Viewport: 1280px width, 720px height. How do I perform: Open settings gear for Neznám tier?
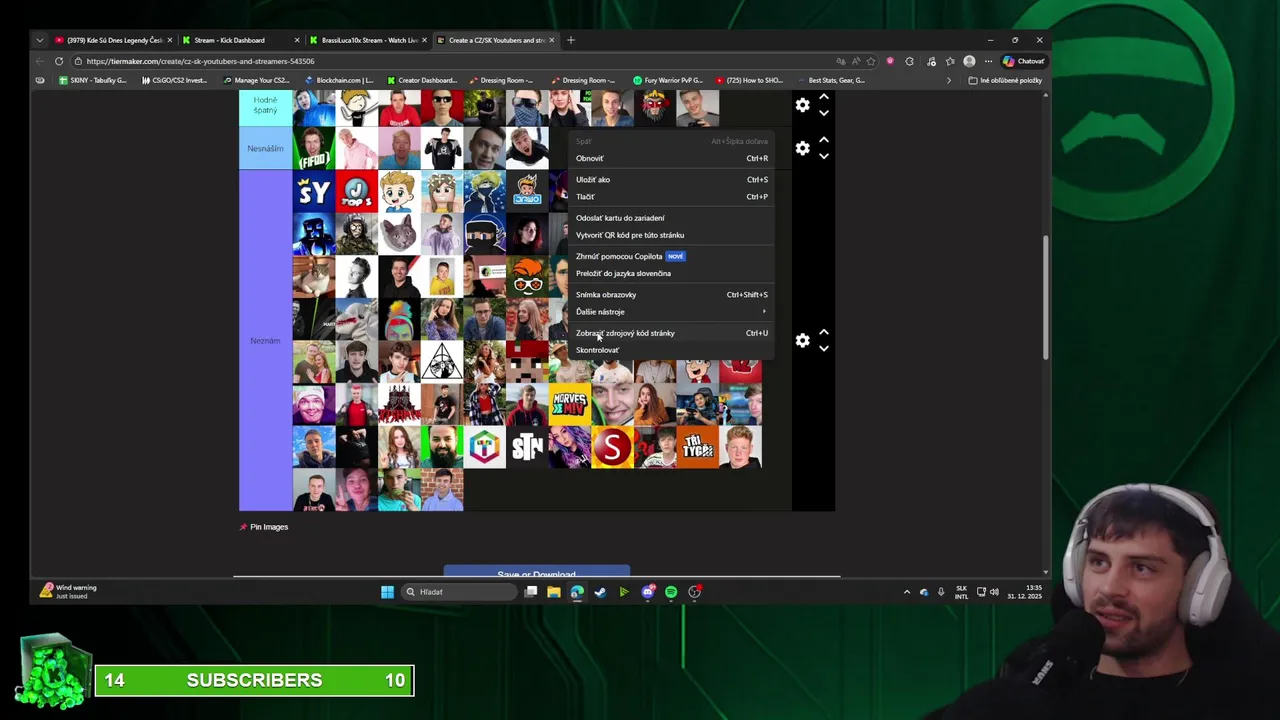(x=802, y=340)
